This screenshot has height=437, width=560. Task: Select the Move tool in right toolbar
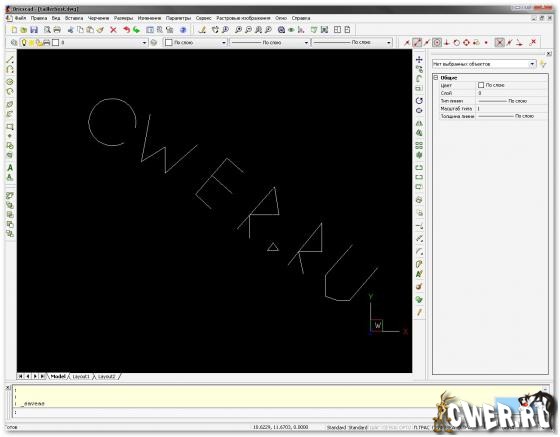(x=419, y=59)
